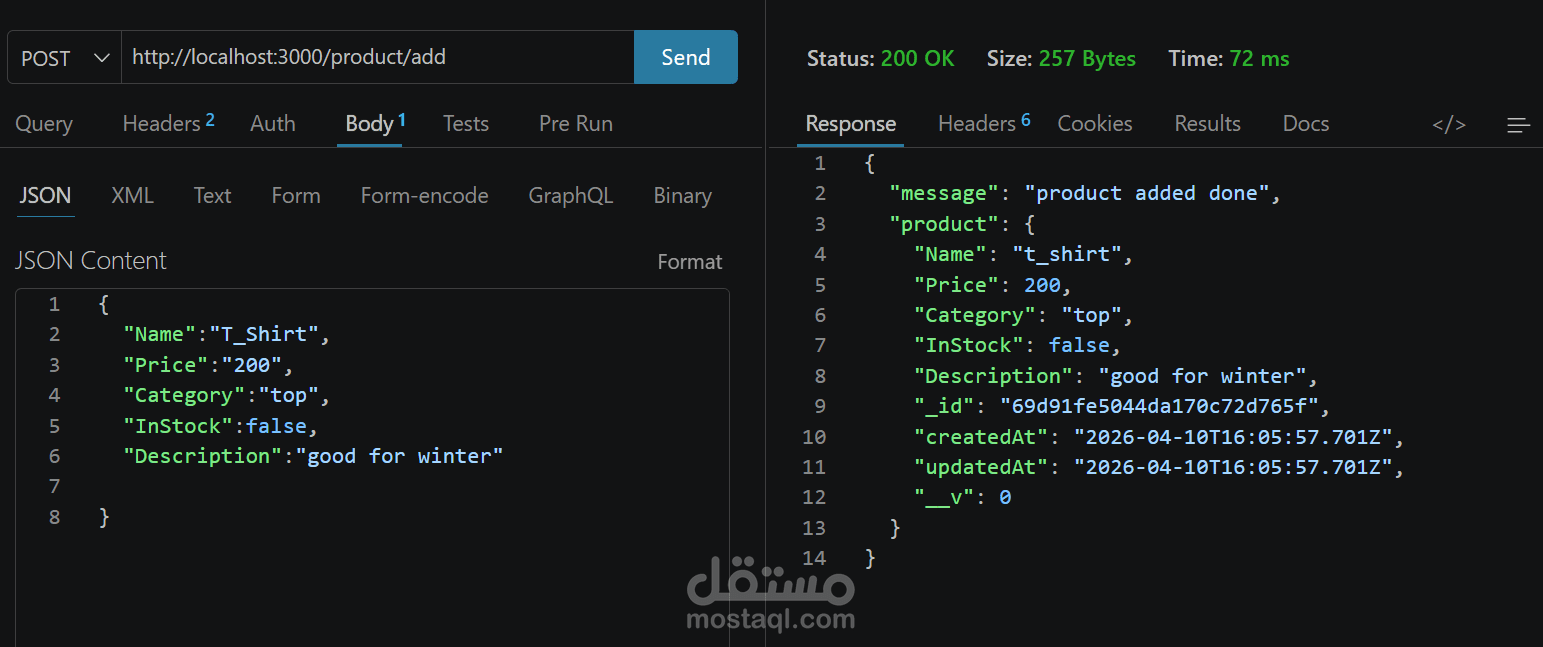This screenshot has width=1543, height=647.
Task: Open the Pre Run tab
Action: click(576, 124)
